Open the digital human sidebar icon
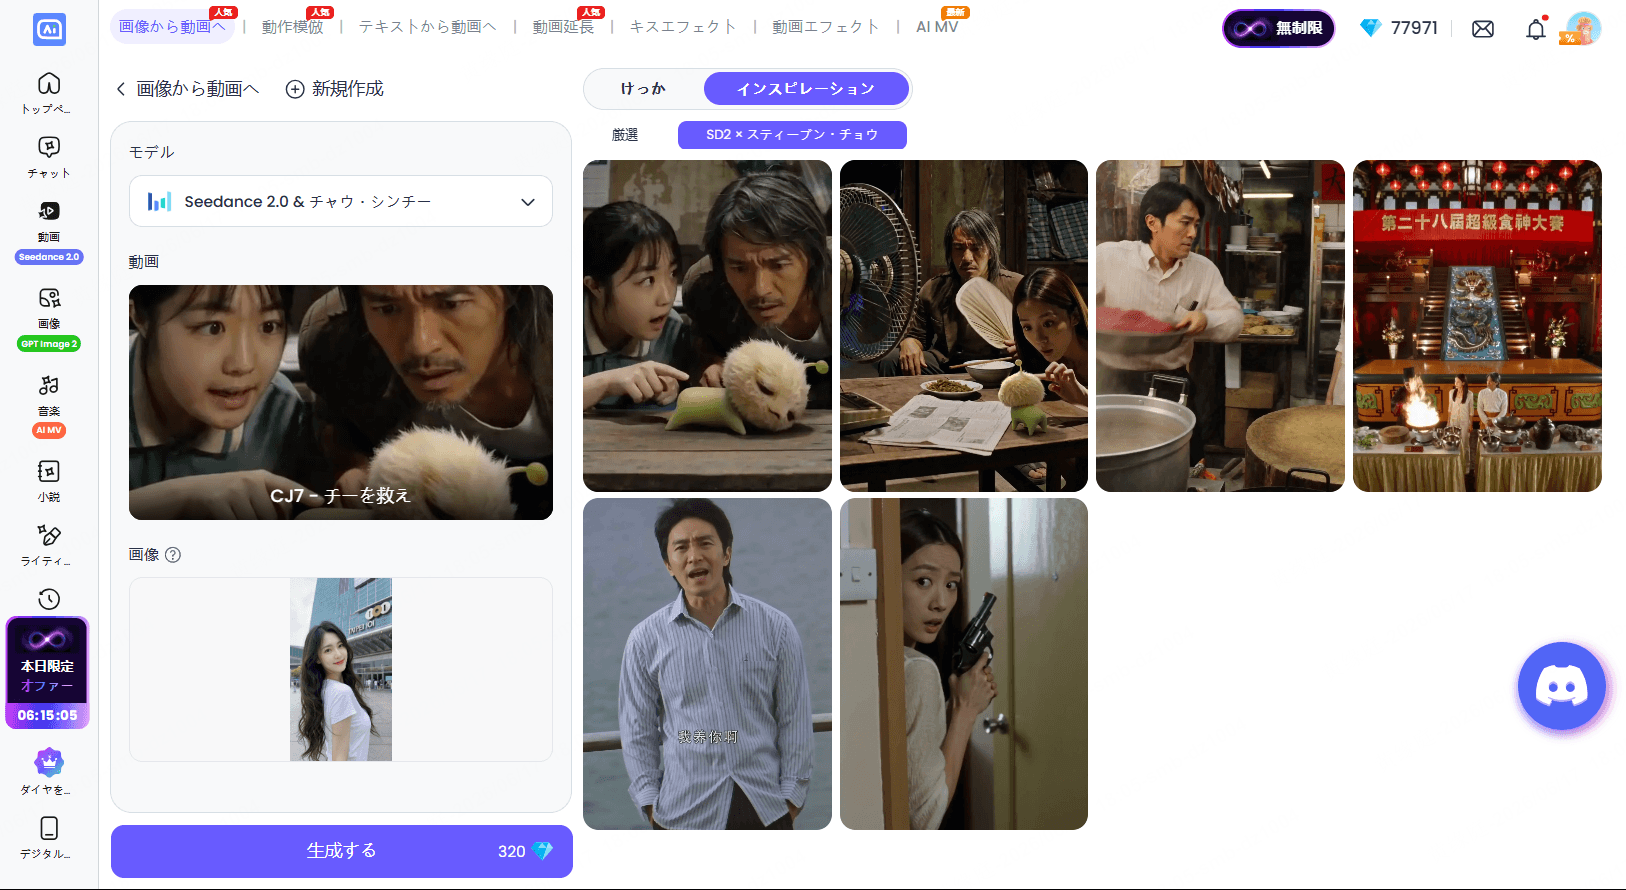The image size is (1626, 890). point(49,828)
